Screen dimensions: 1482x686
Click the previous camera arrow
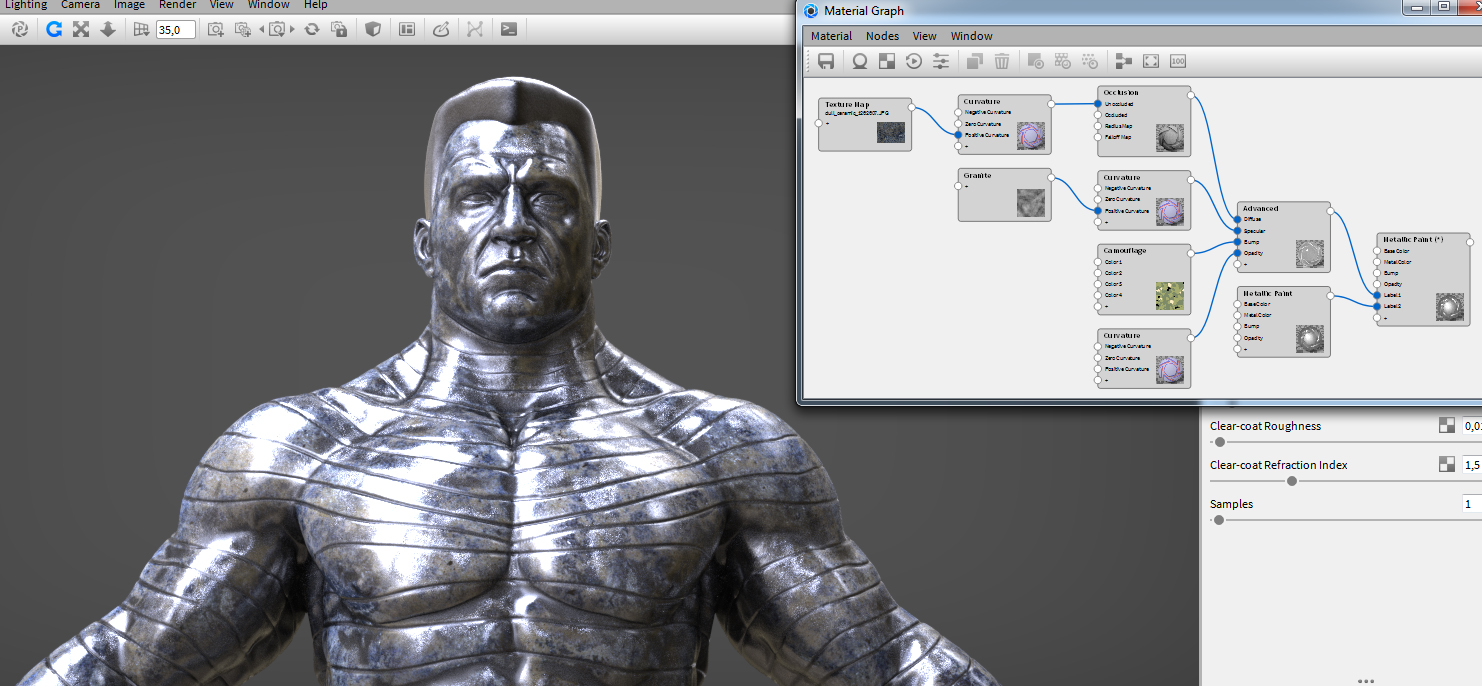click(x=262, y=29)
